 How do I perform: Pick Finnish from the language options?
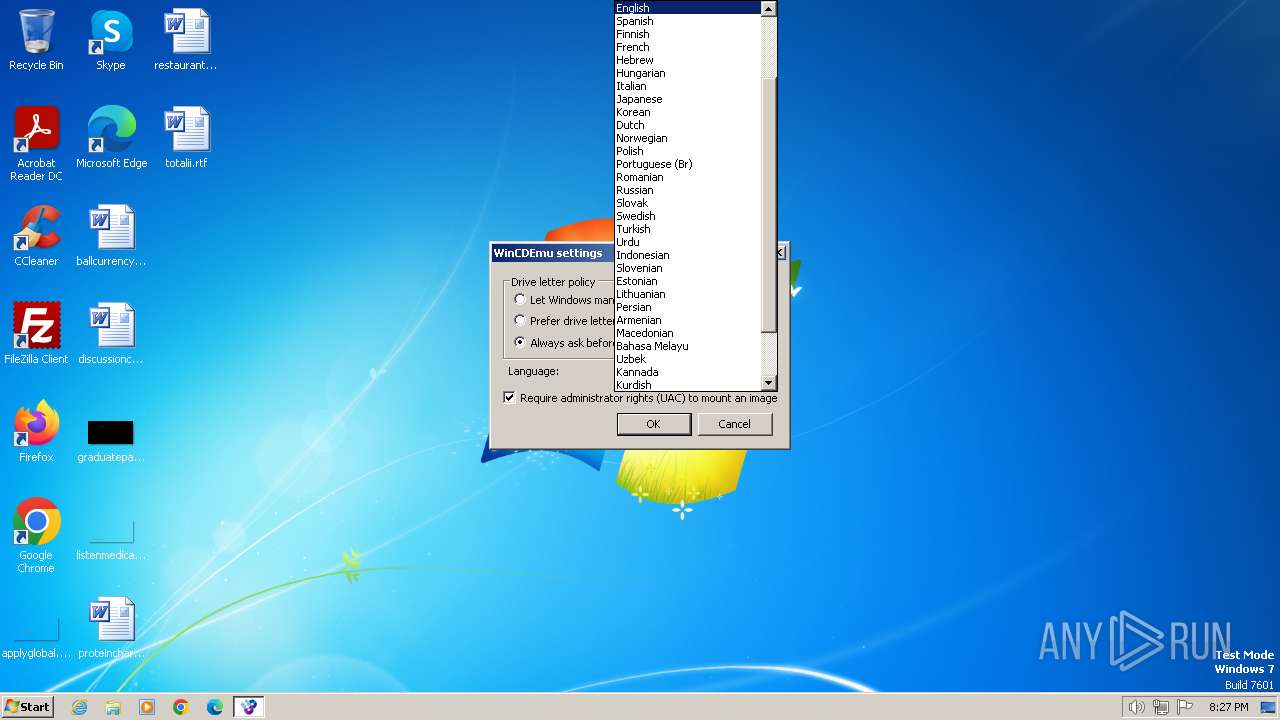click(688, 34)
